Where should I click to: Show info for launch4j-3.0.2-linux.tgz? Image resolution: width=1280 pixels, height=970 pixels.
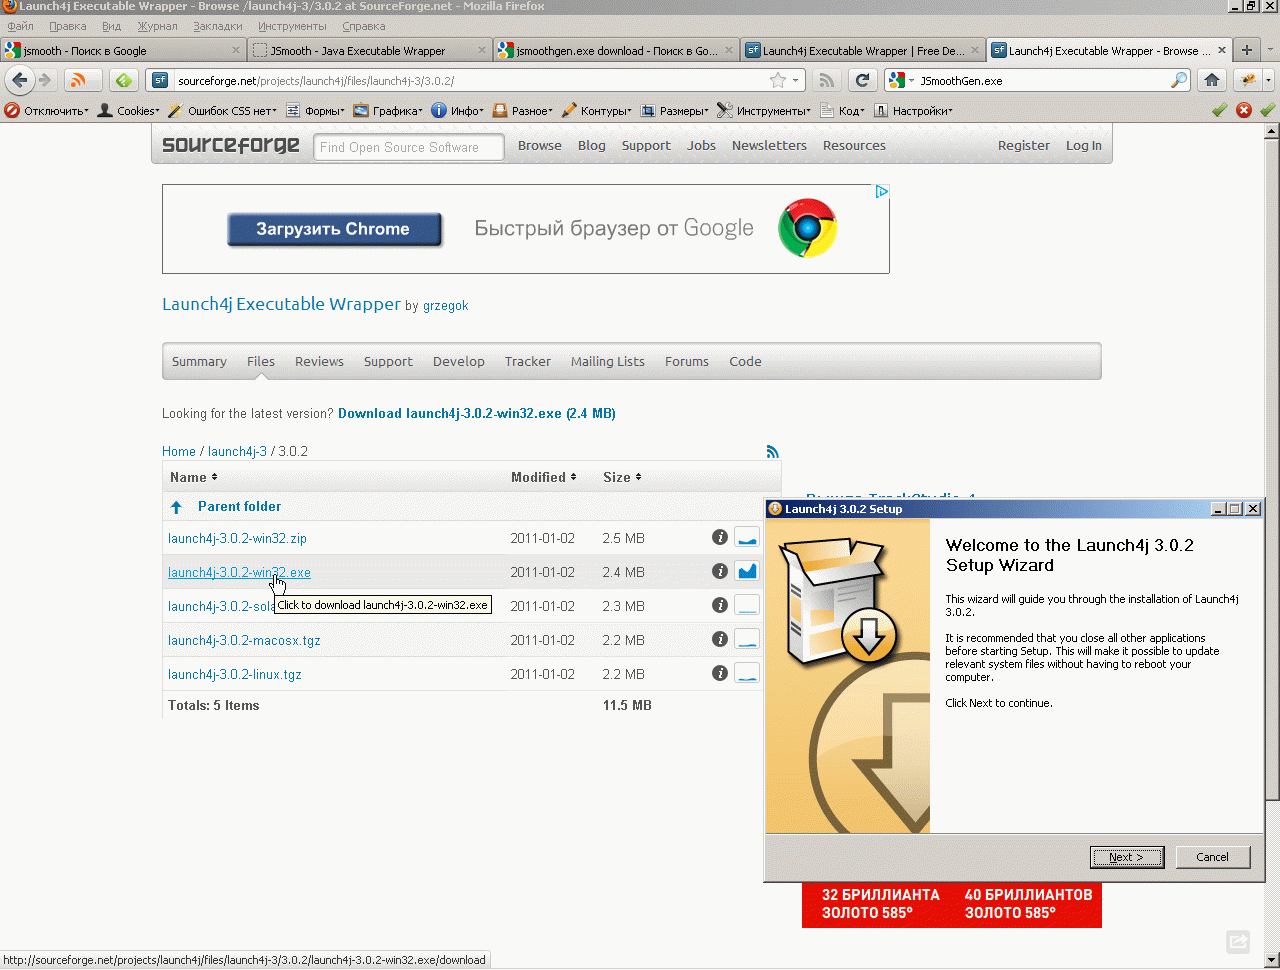(719, 674)
